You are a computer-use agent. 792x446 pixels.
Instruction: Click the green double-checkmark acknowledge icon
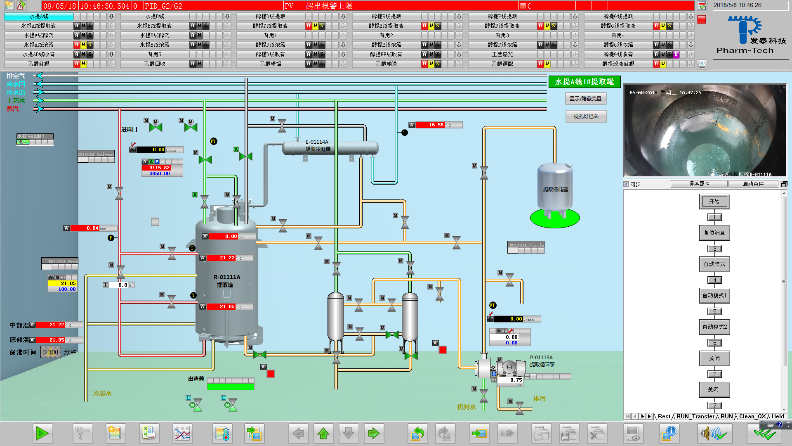pyautogui.click(x=765, y=433)
